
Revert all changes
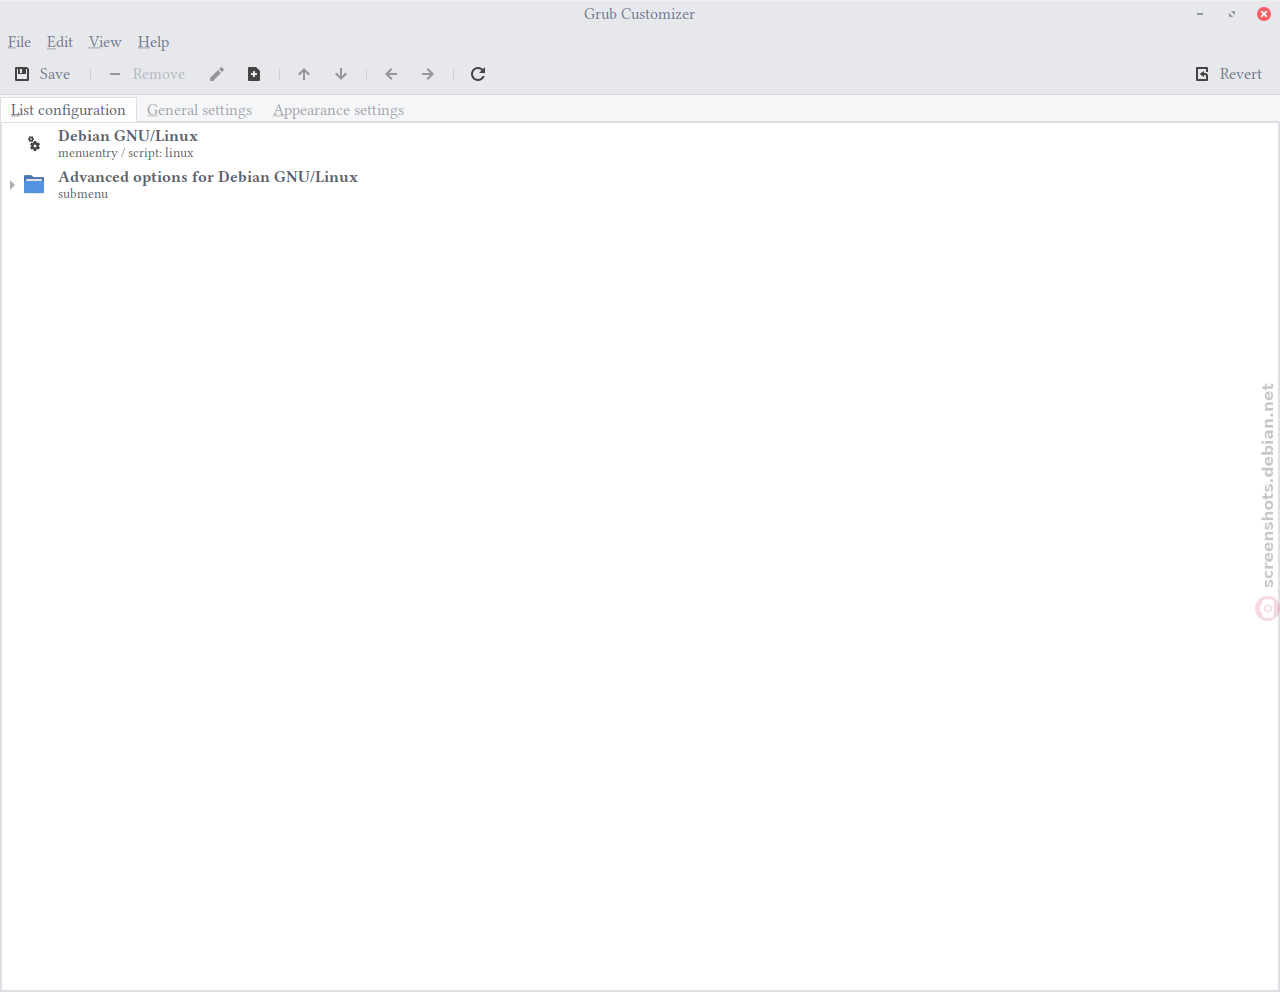1229,74
